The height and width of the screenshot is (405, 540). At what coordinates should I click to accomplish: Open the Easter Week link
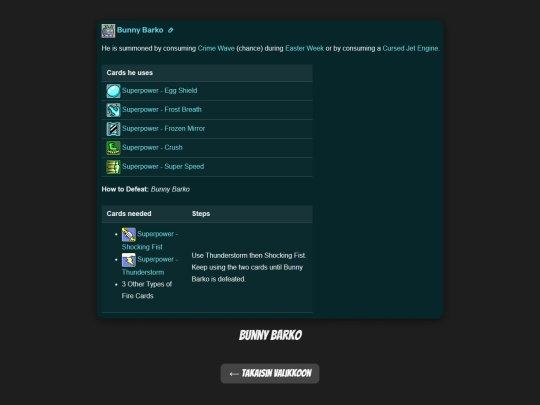(x=304, y=48)
